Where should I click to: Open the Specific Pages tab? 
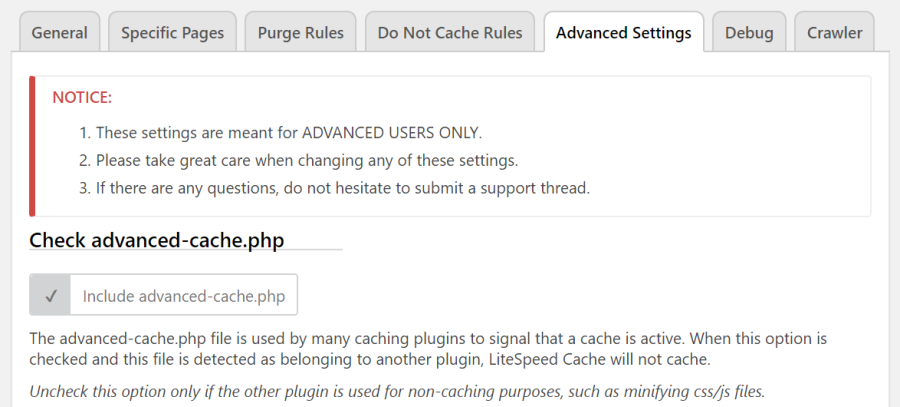pyautogui.click(x=172, y=32)
